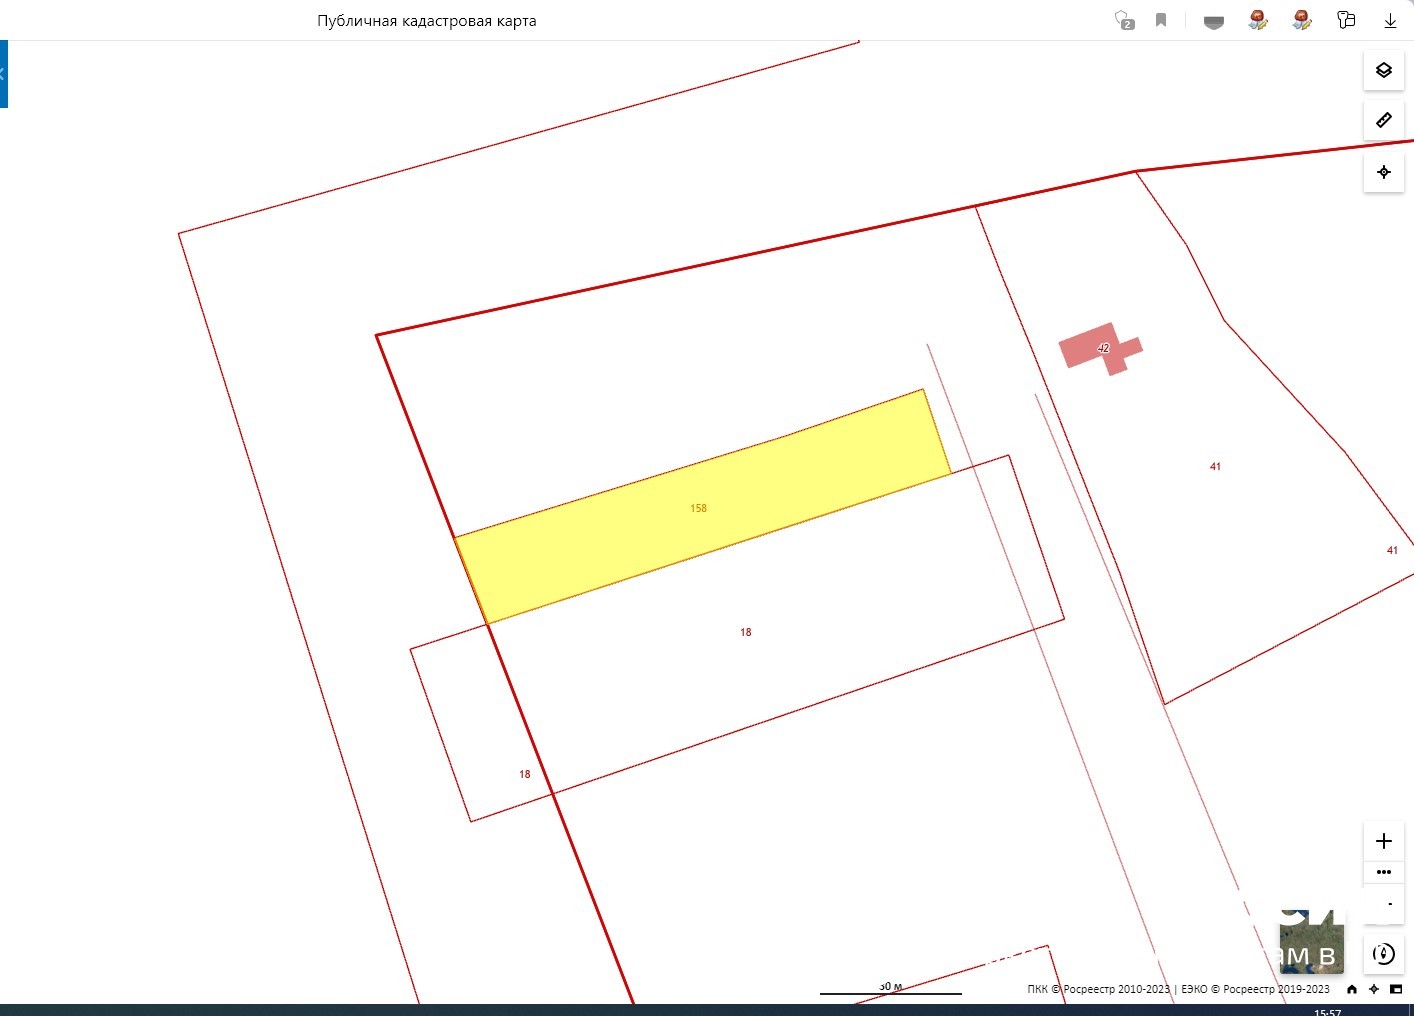Select the ruler measurement tool
This screenshot has height=1016, width=1414.
tap(1384, 120)
